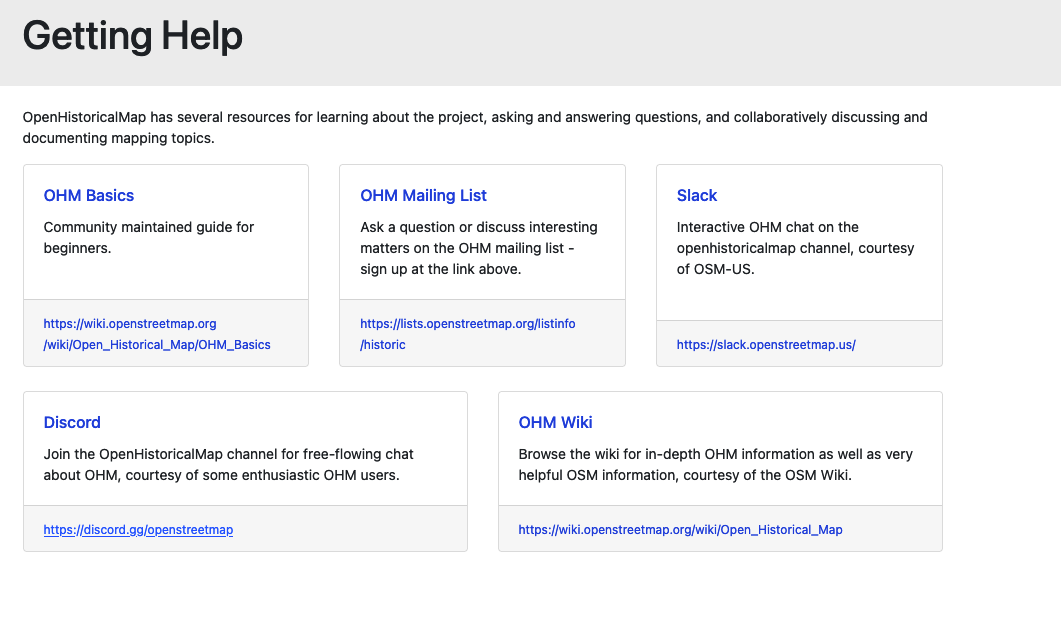Viewport: 1061px width, 619px height.
Task: Click the introductory paragraph about OHM resources
Action: tap(475, 127)
